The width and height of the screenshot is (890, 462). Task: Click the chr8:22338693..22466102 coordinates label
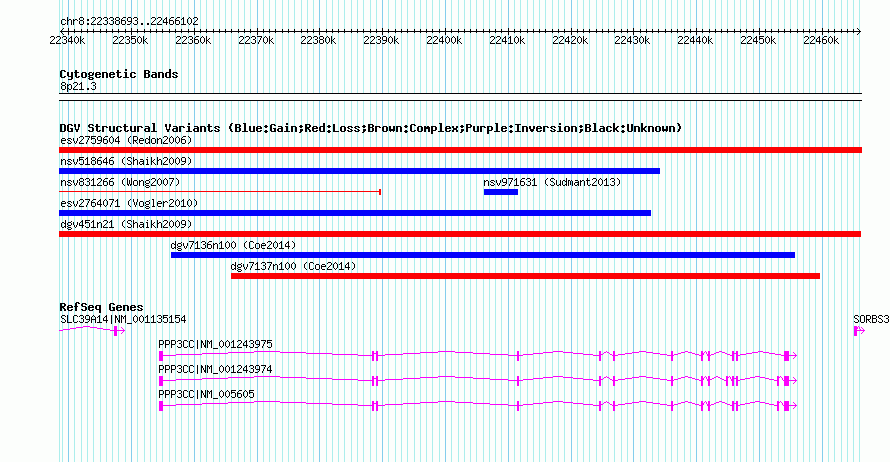tap(129, 22)
